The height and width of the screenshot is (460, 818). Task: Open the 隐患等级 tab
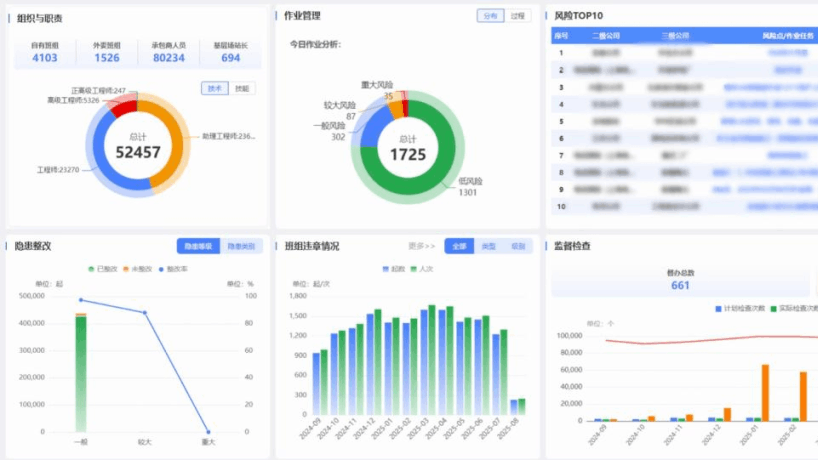198,246
